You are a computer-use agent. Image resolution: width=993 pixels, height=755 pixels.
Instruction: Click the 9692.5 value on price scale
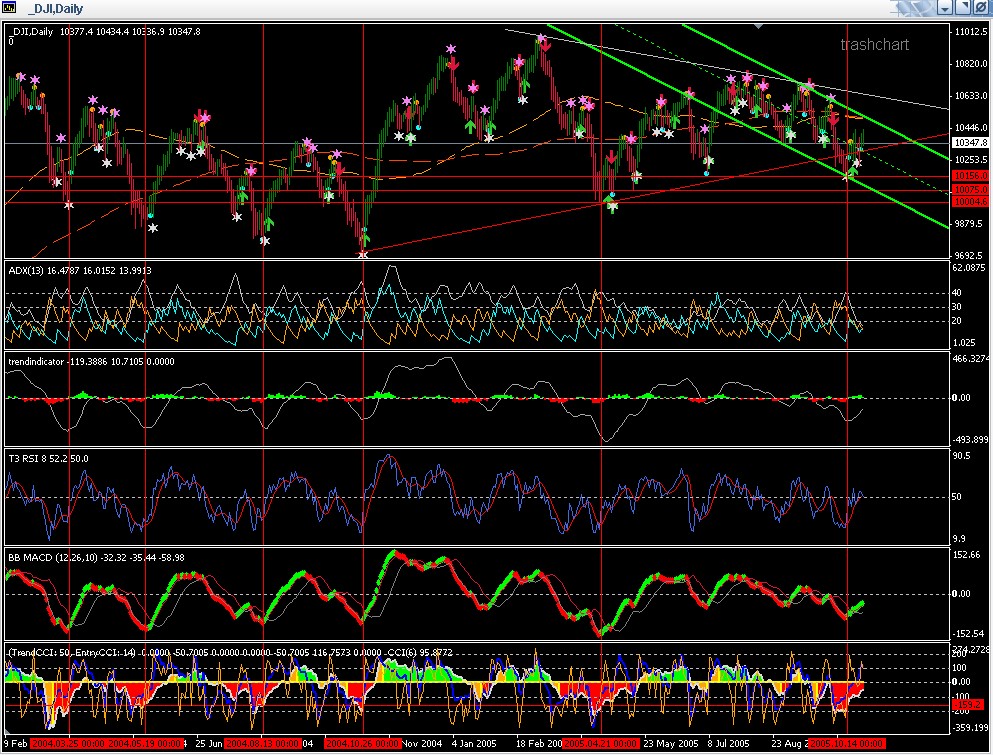tap(969, 255)
